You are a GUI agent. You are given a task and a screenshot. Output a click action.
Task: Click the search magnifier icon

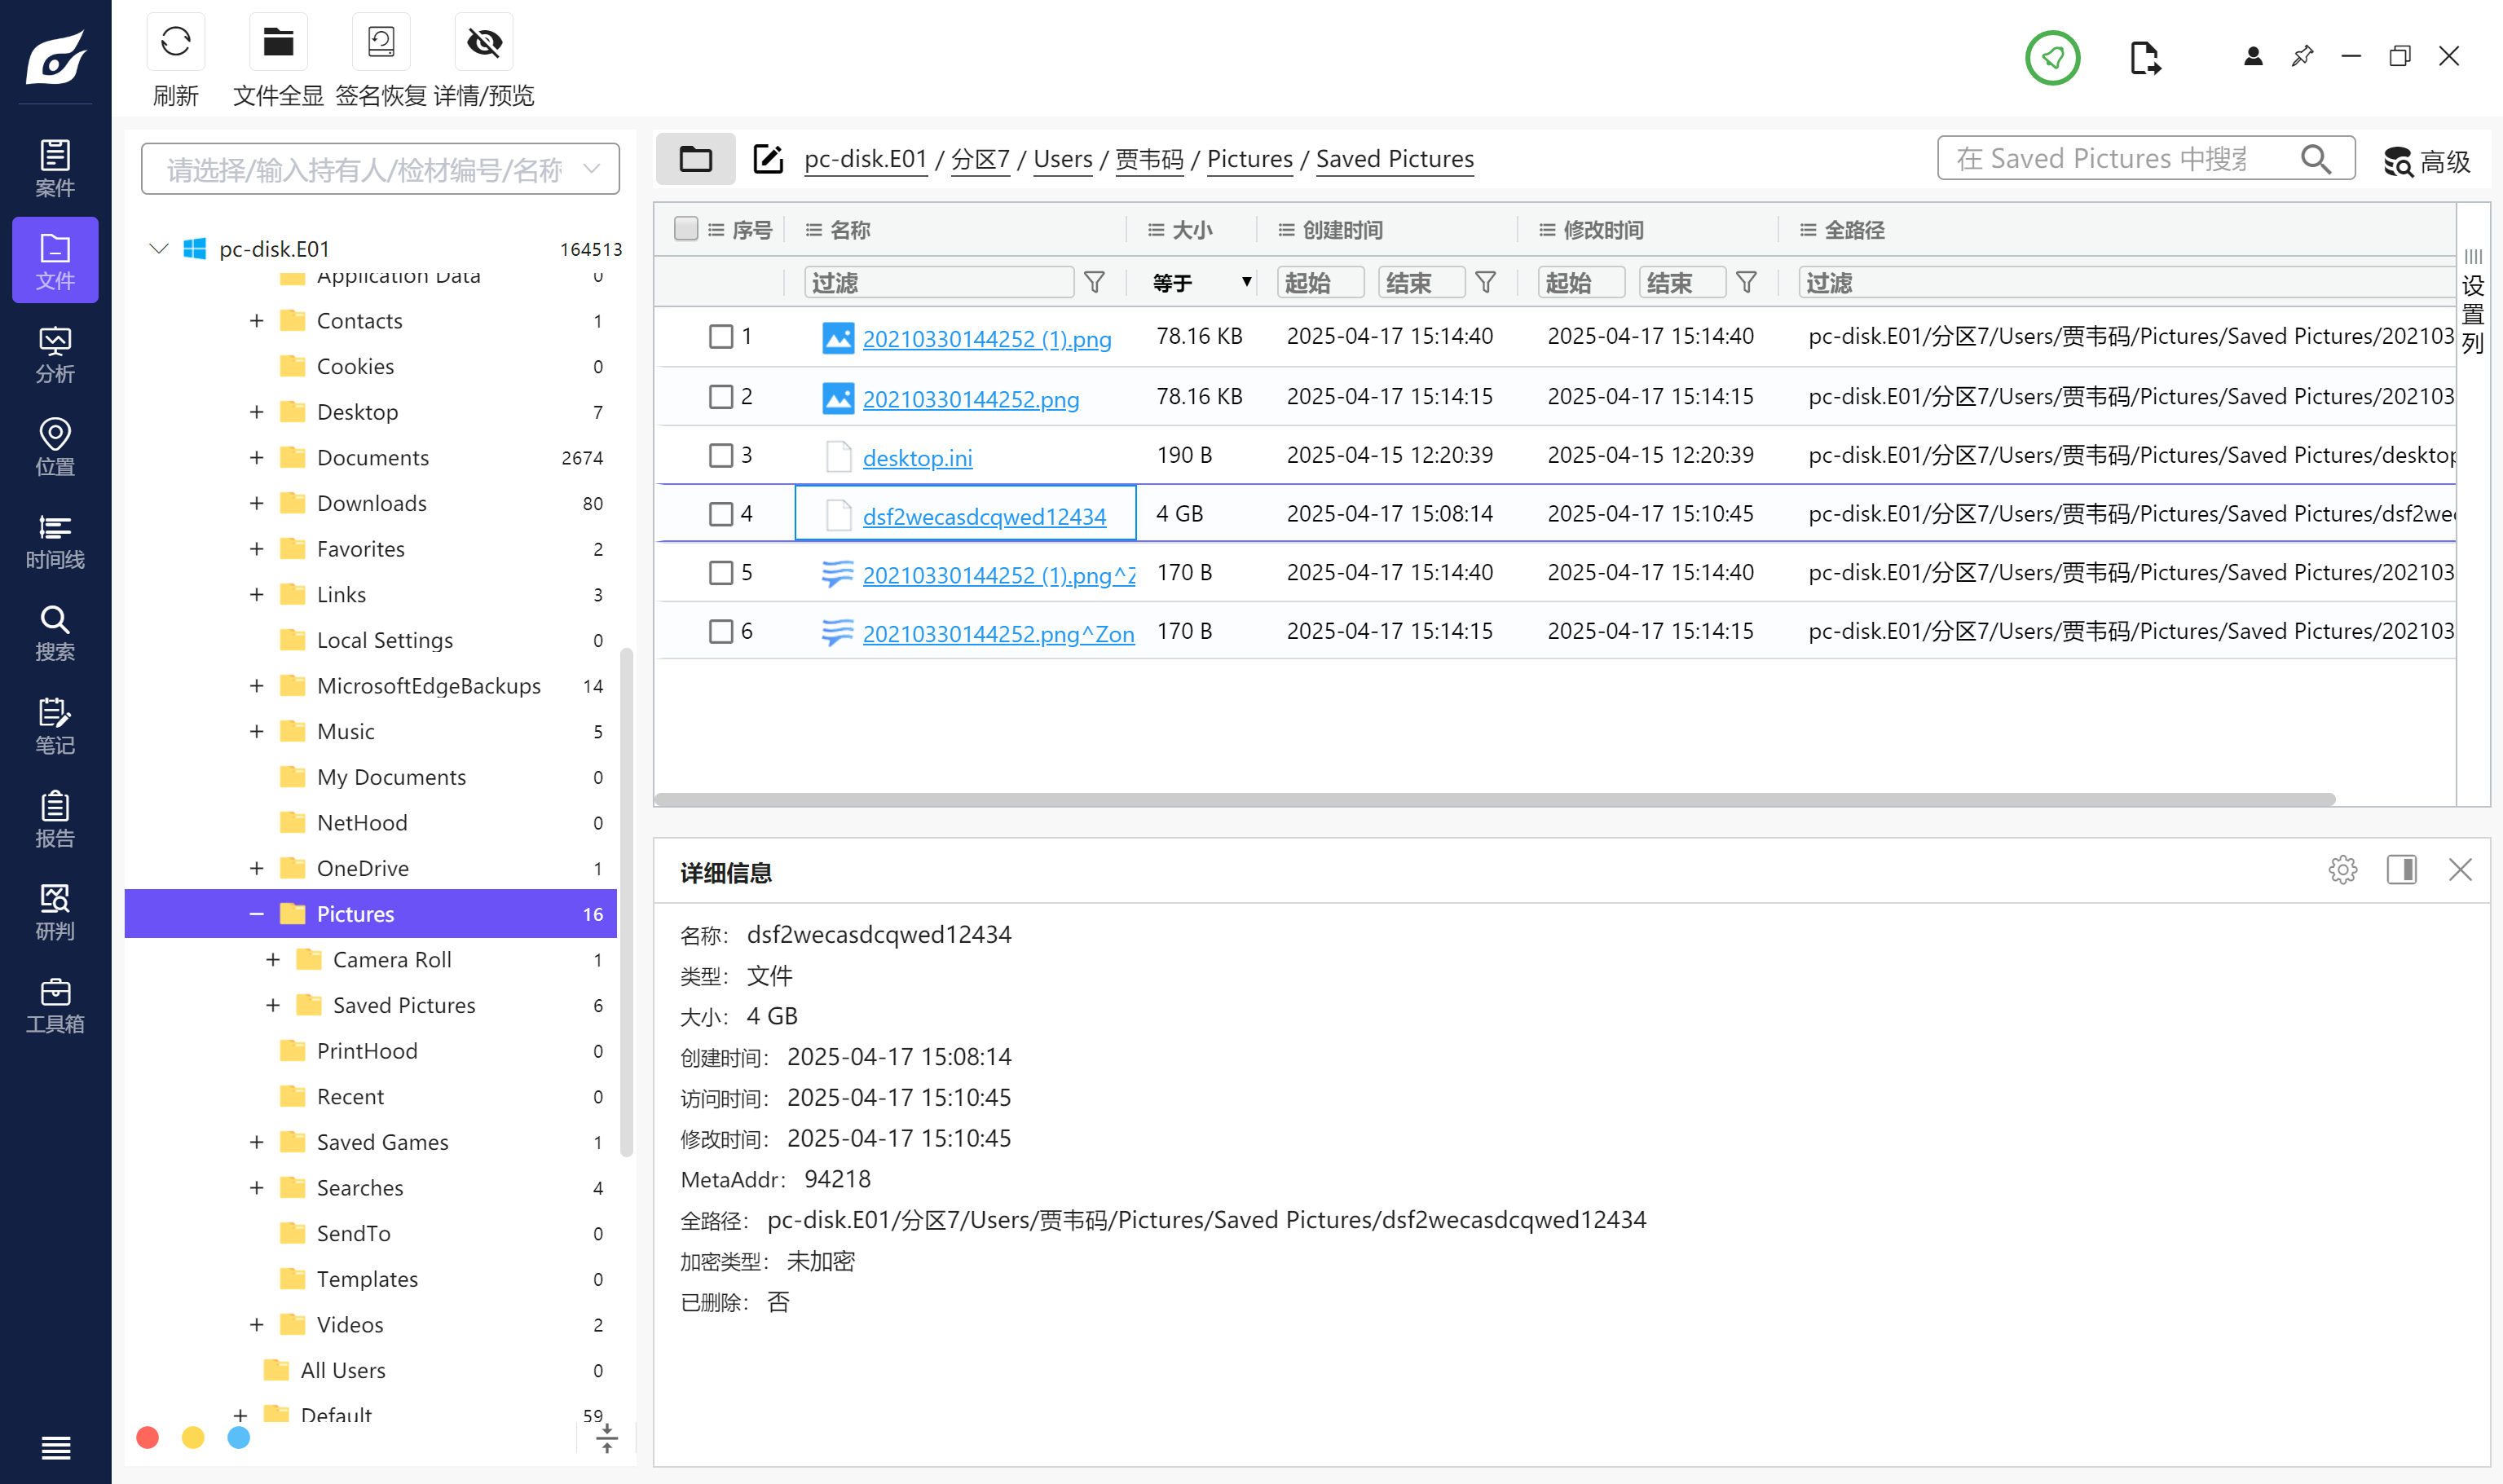click(x=2315, y=158)
